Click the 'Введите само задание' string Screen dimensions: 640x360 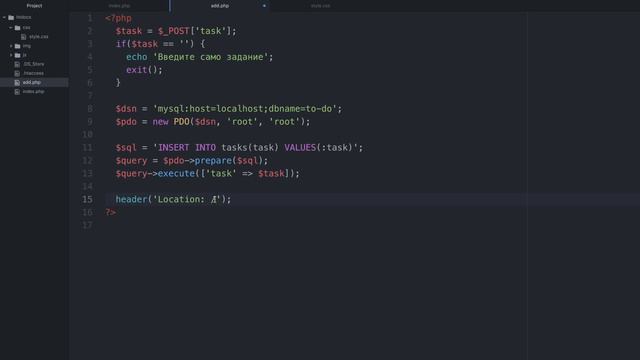click(211, 57)
